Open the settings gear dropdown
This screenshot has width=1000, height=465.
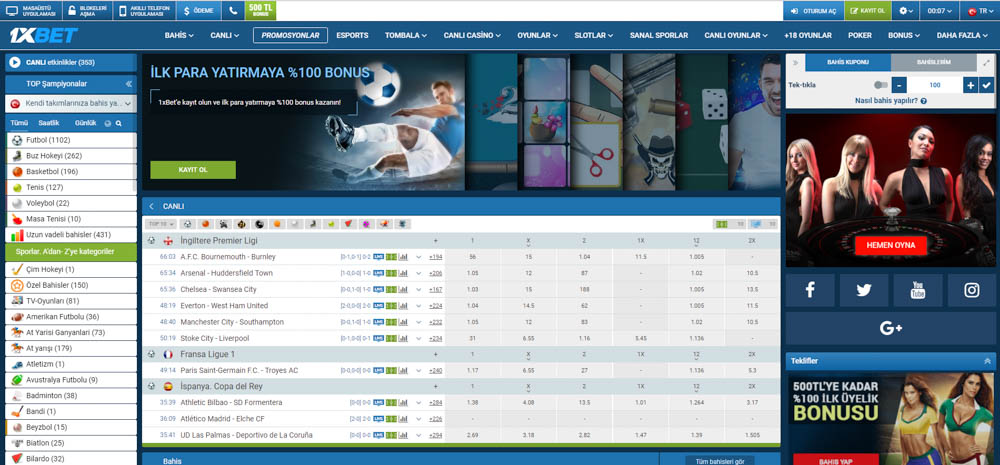pyautogui.click(x=907, y=11)
